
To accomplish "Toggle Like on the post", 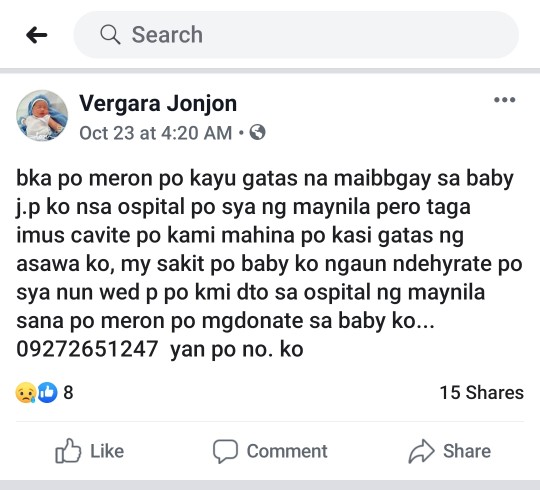I will (x=90, y=451).
